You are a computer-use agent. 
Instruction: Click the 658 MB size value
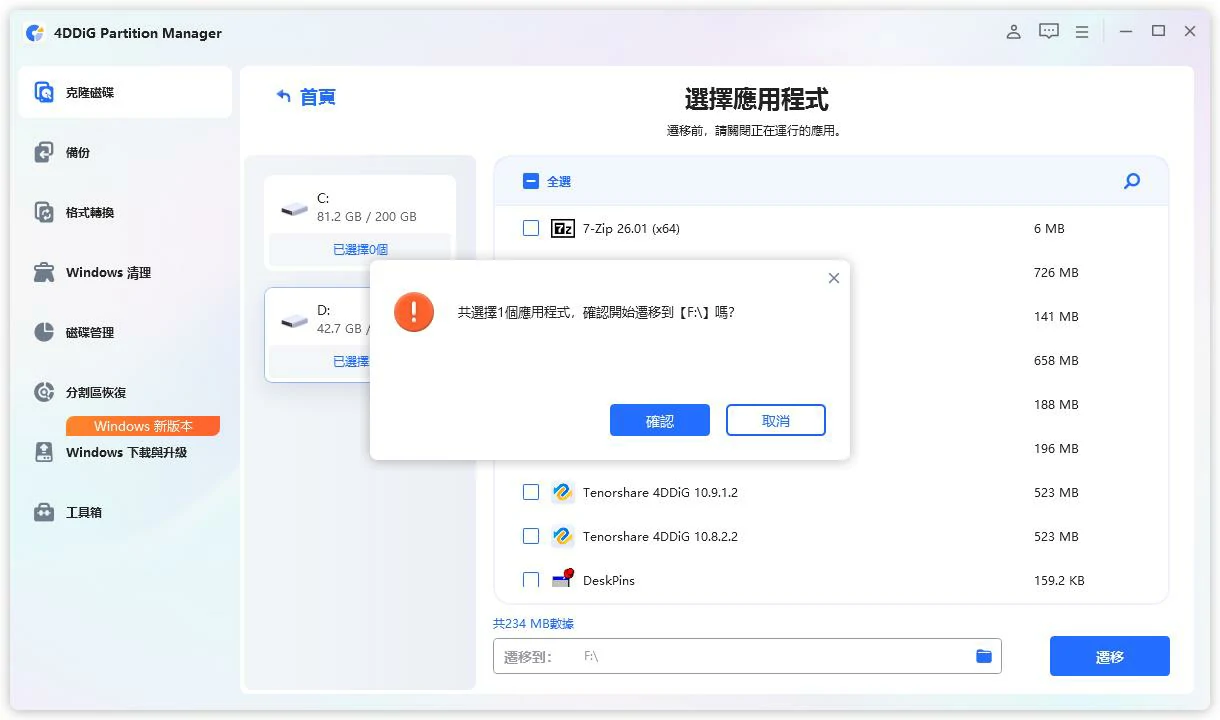1056,360
